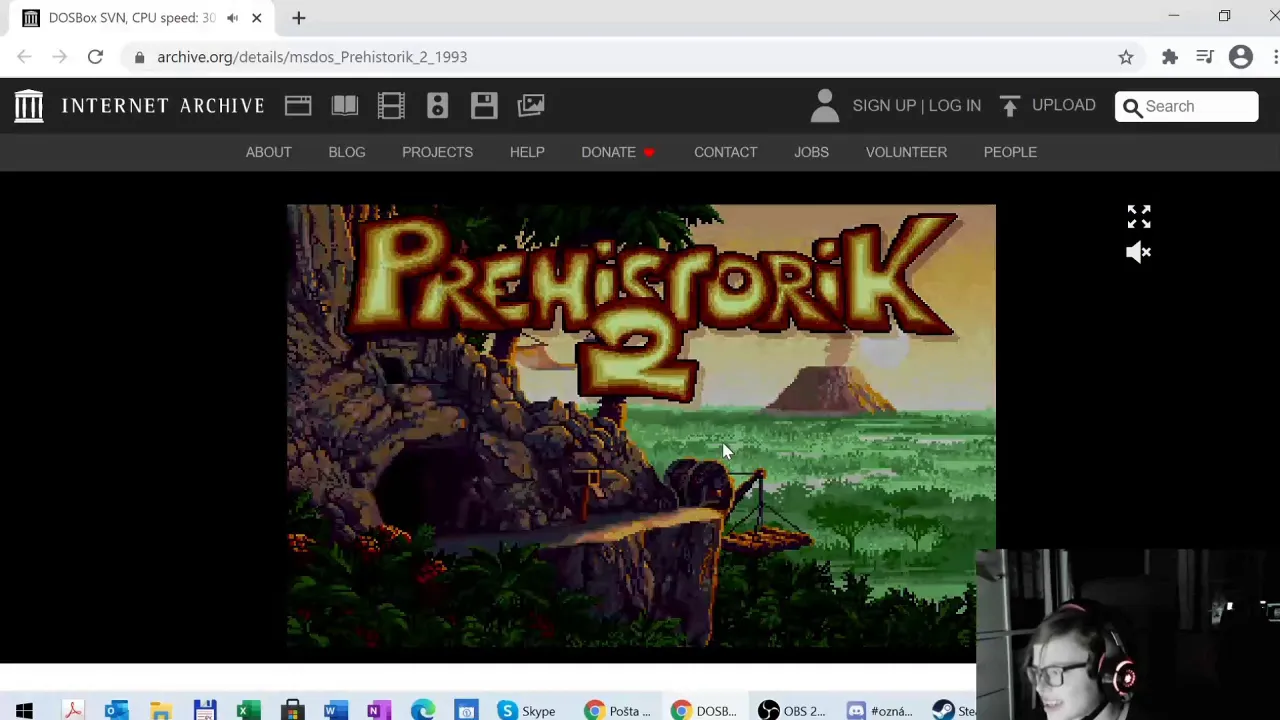The image size is (1280, 720).
Task: Open the Video film-strip icon
Action: (391, 105)
